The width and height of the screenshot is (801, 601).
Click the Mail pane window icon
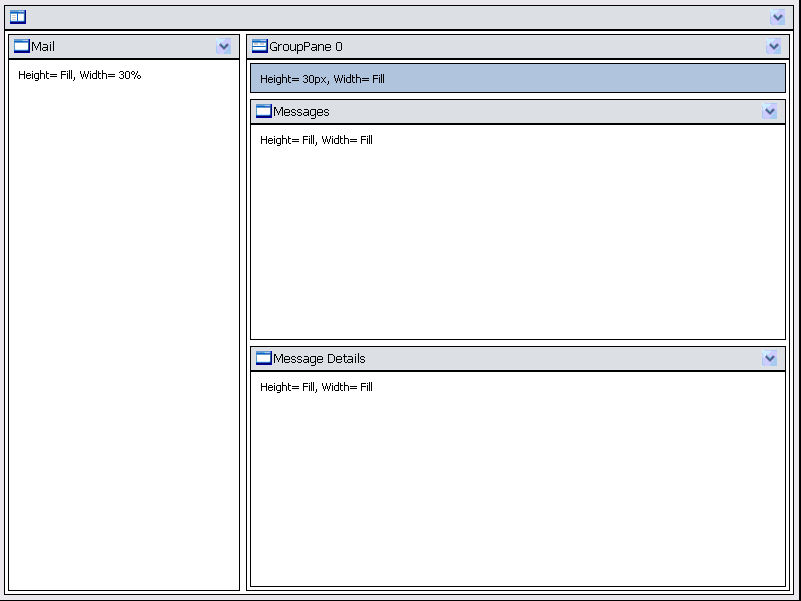(21, 46)
